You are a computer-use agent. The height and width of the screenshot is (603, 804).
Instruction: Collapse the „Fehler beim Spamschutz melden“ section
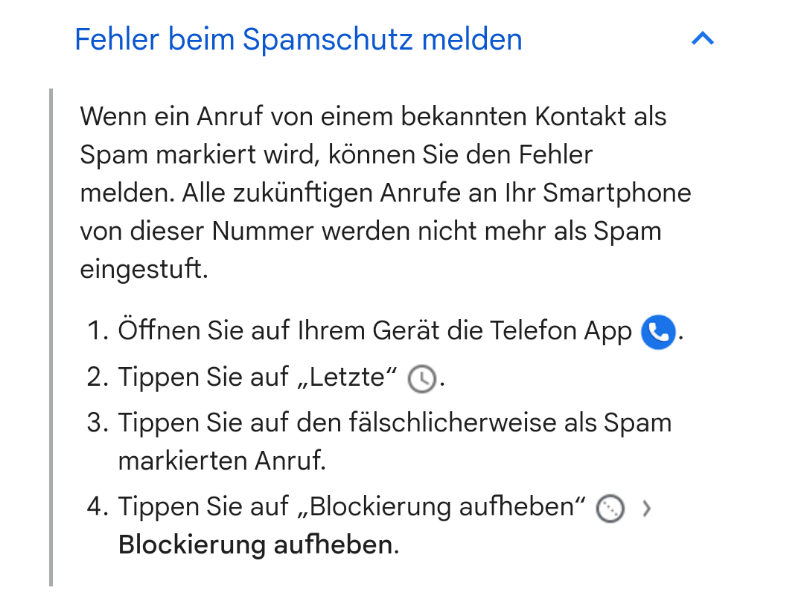point(703,39)
